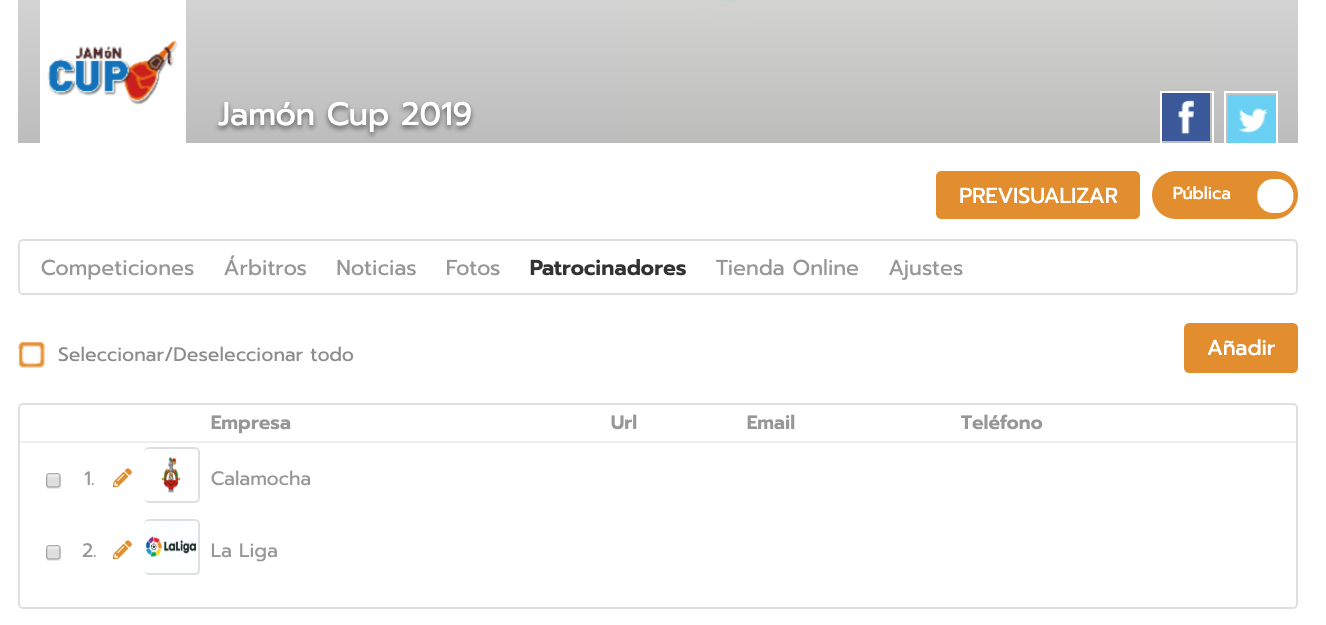Viewport: 1326px width, 625px height.
Task: Tick the checkbox for La Liga row
Action: click(54, 552)
